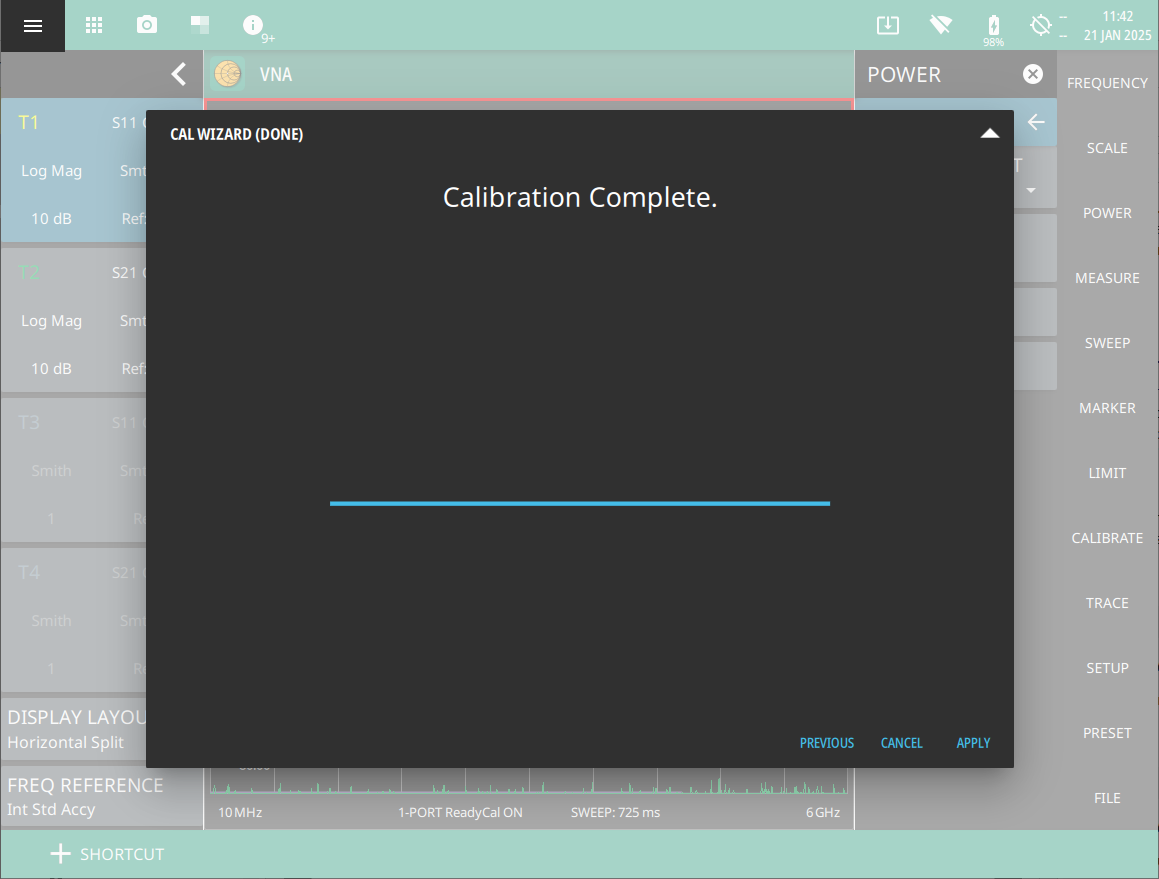
Task: Click the GPS location status icon
Action: pyautogui.click(x=1040, y=26)
